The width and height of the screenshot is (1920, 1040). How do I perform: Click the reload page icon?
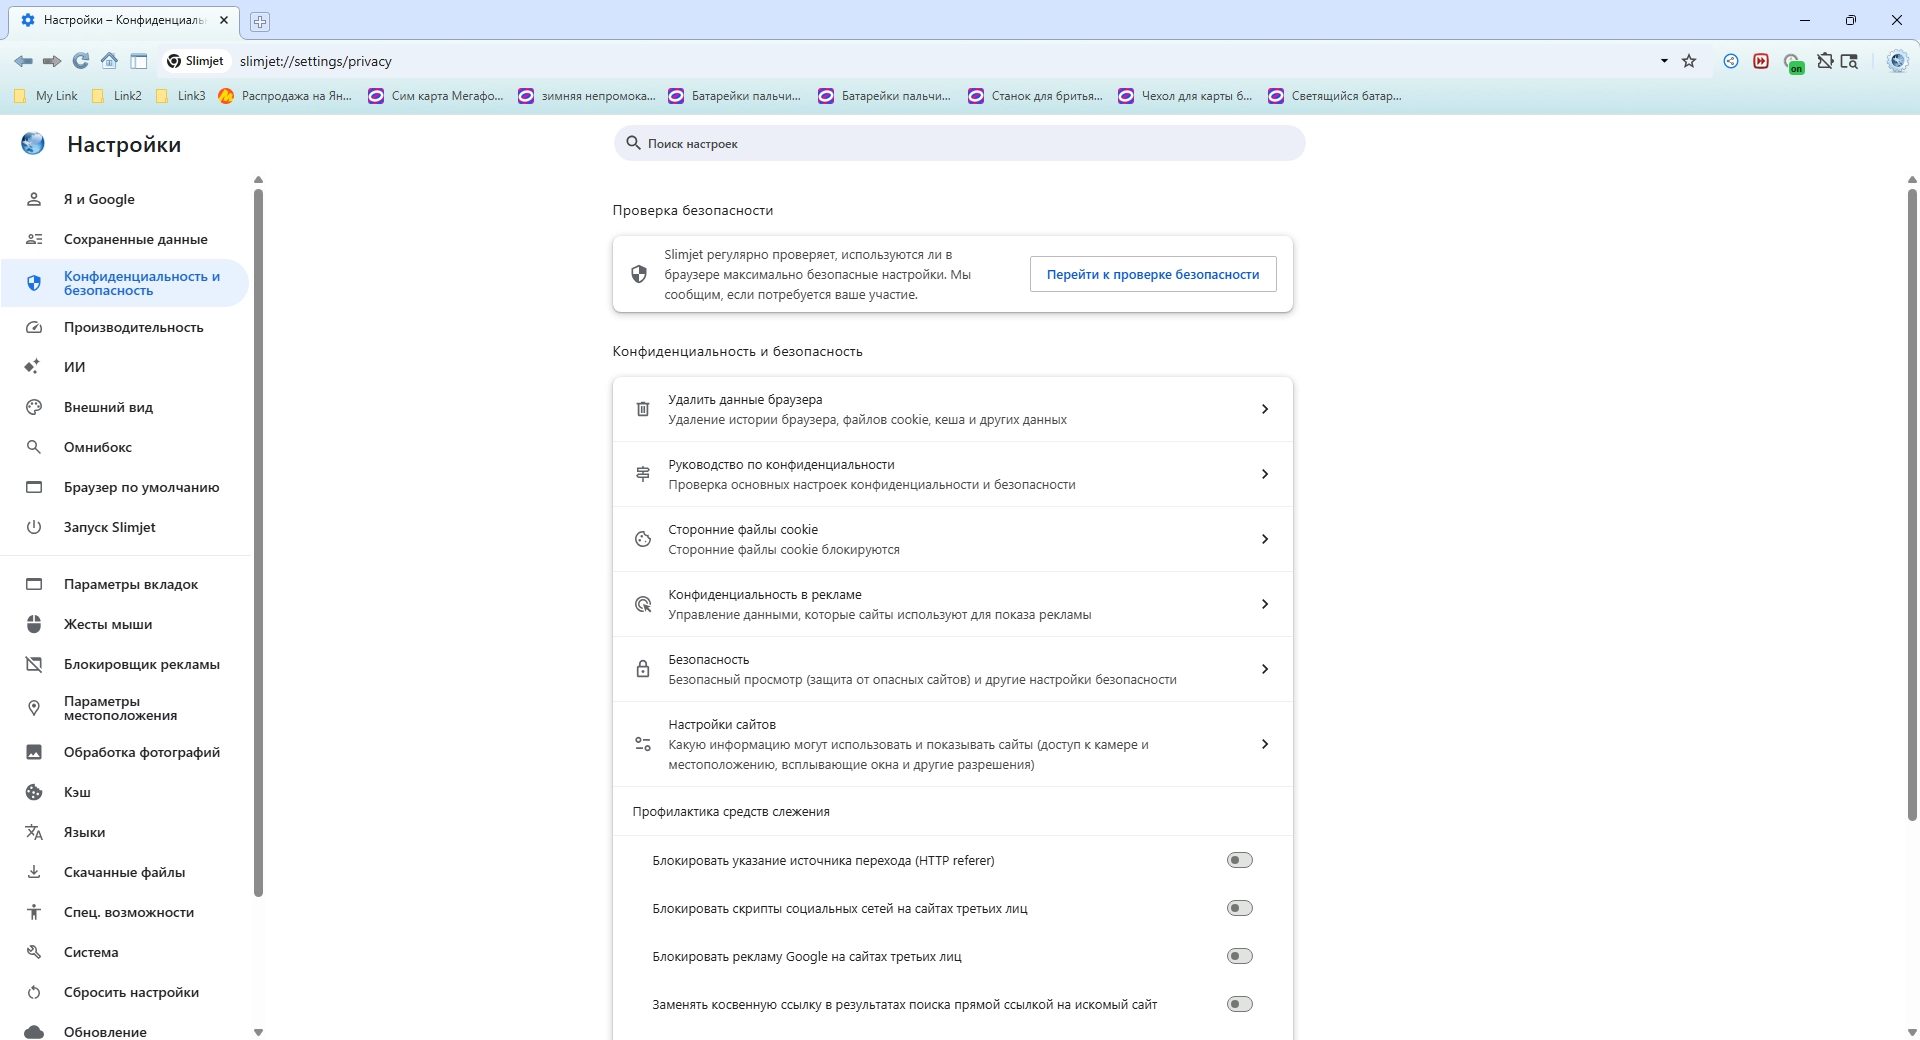pyautogui.click(x=81, y=61)
